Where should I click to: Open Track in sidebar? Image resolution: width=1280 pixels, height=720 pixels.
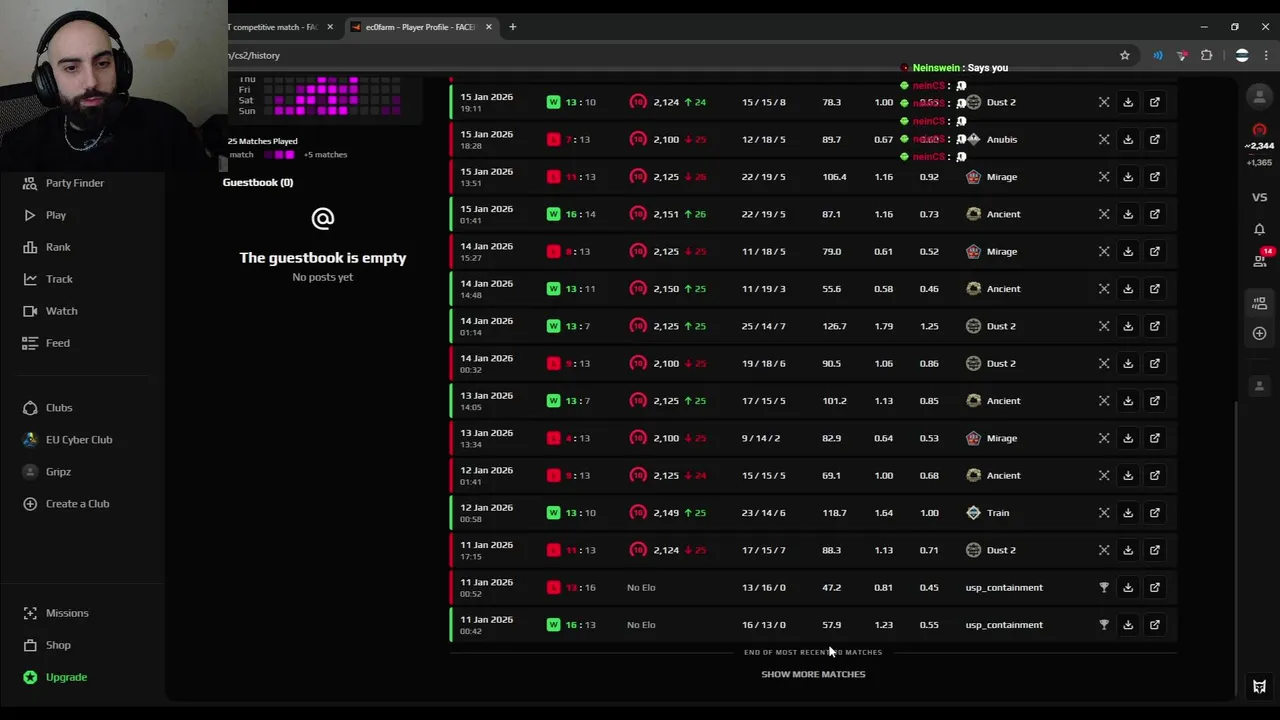pyautogui.click(x=59, y=279)
